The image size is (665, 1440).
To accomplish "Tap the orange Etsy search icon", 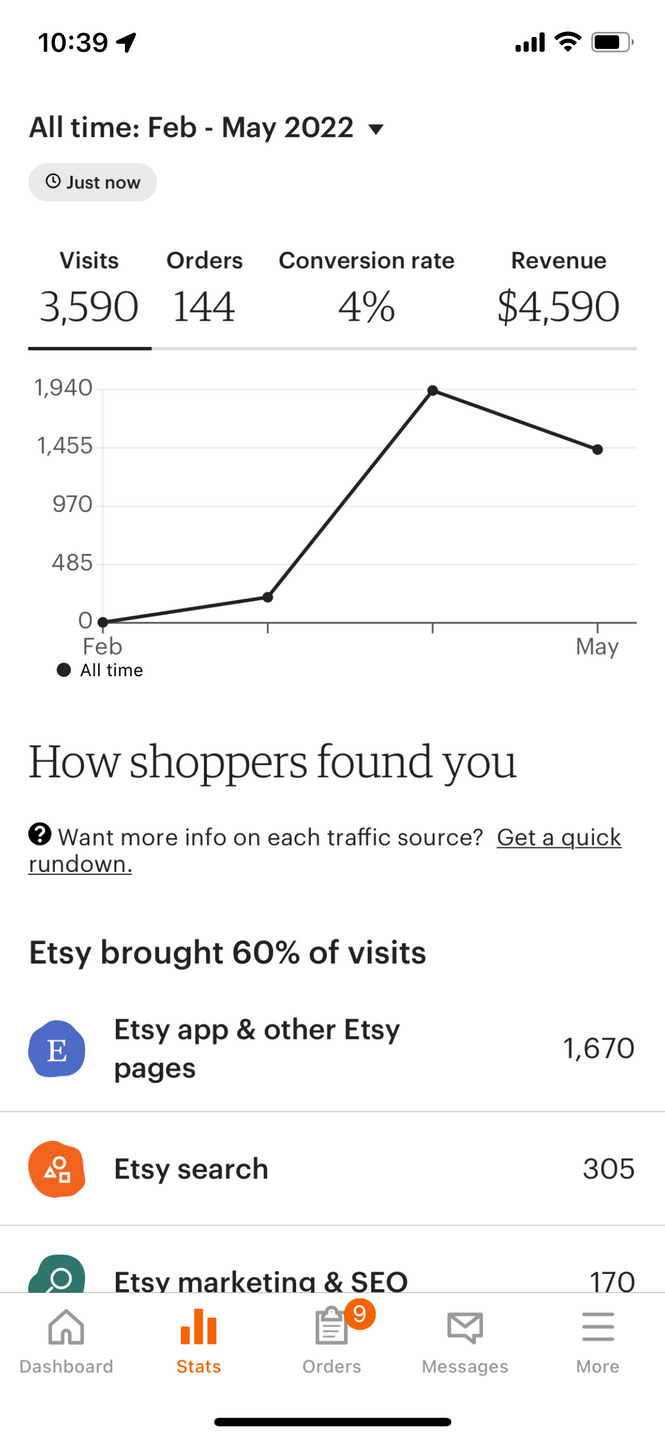I will [57, 1169].
